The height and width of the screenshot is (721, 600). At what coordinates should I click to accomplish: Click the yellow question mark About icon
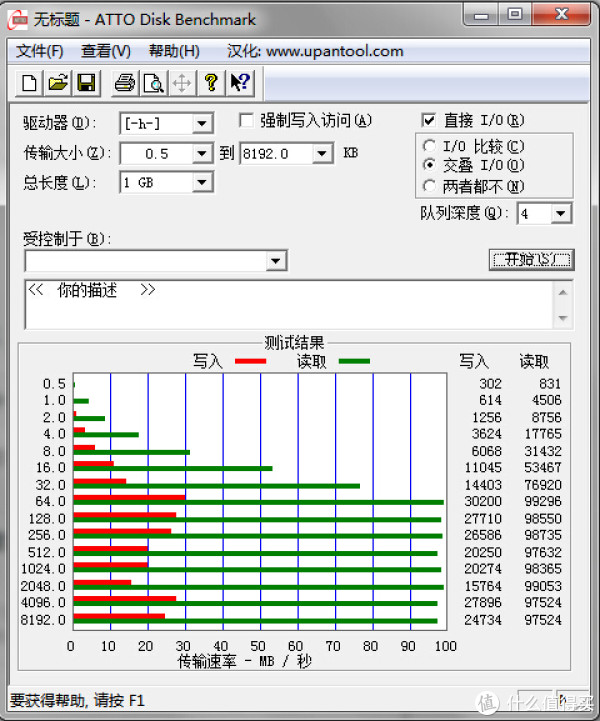pyautogui.click(x=211, y=83)
